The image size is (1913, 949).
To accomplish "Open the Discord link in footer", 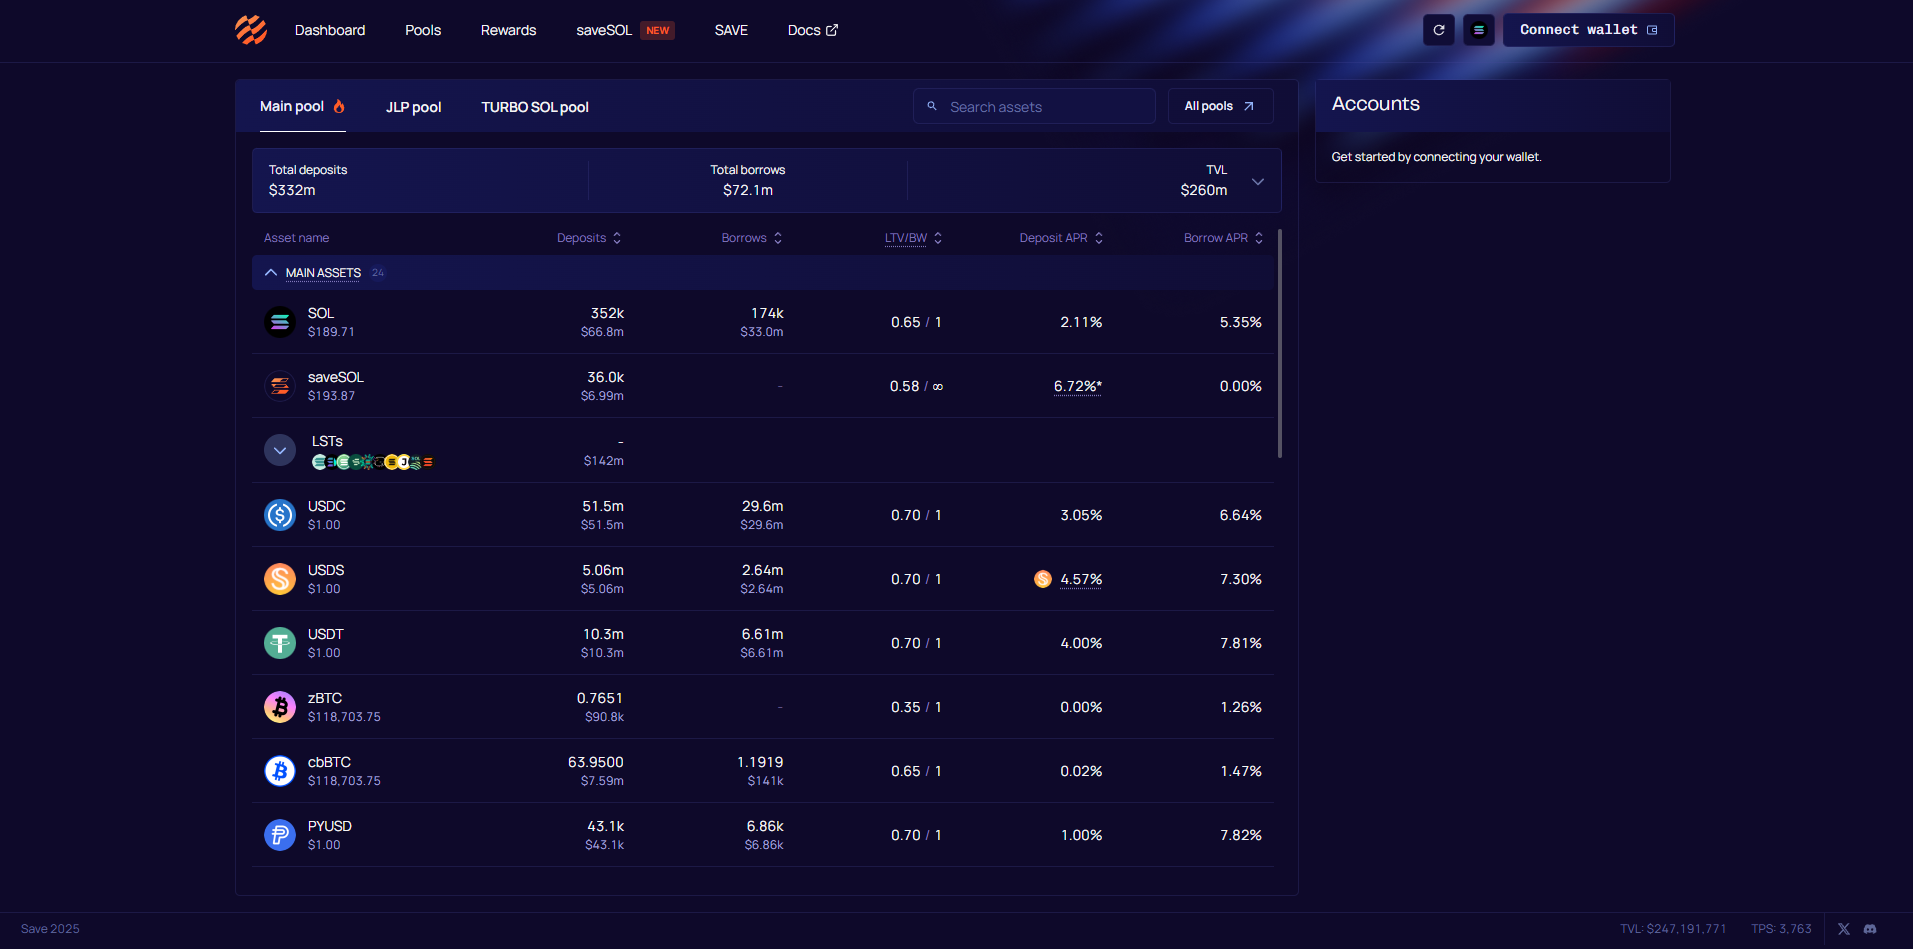I will pos(1870,929).
